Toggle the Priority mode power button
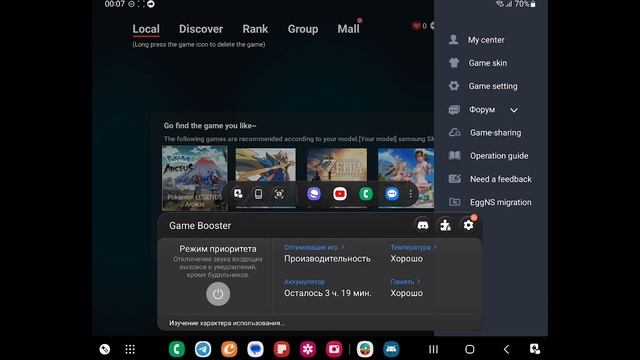Image resolution: width=640 pixels, height=360 pixels. tap(218, 294)
